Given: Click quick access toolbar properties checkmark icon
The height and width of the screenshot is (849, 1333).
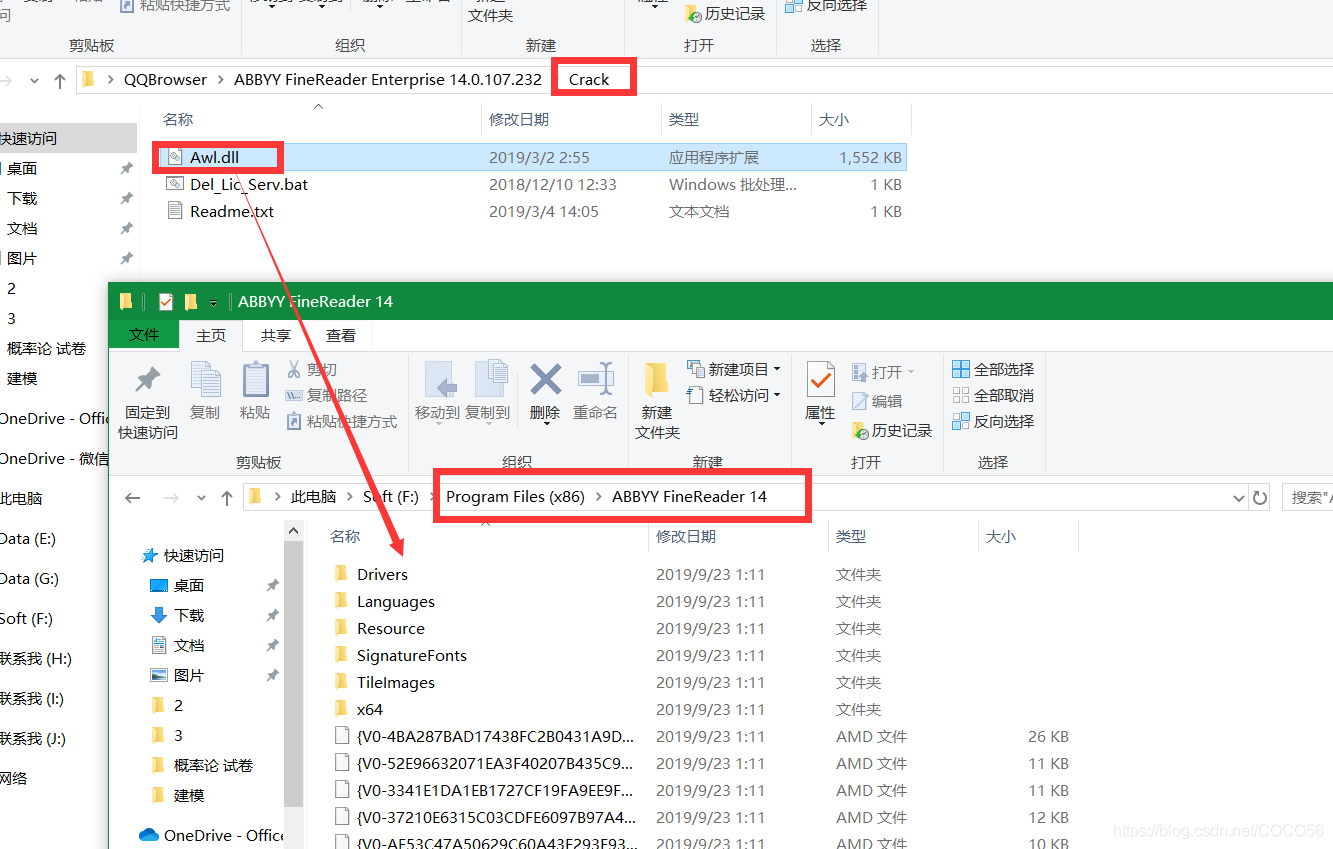Looking at the screenshot, I should [x=166, y=301].
